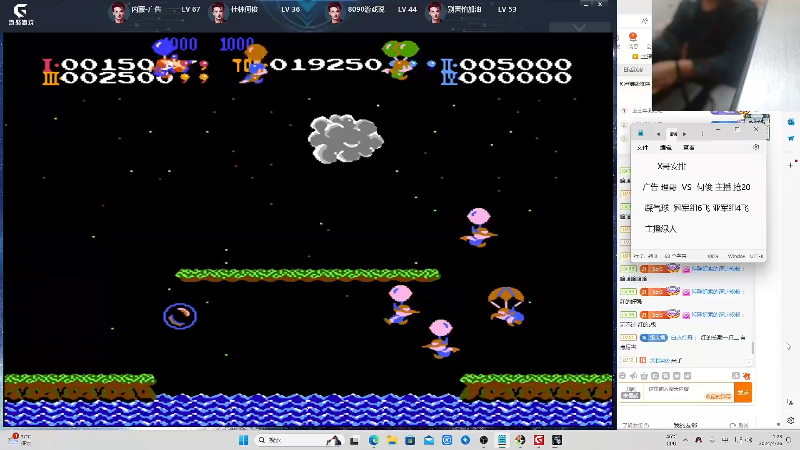Image resolution: width=800 pixels, height=450 pixels.
Task: Click the refresh link below chat input
Action: pos(739,425)
